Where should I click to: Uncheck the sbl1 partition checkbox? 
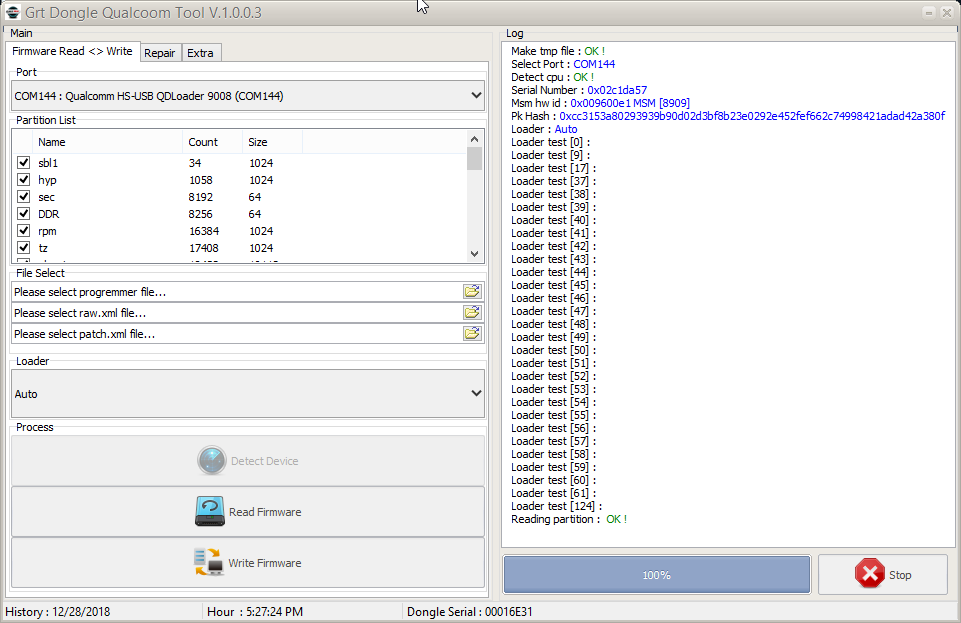point(23,162)
